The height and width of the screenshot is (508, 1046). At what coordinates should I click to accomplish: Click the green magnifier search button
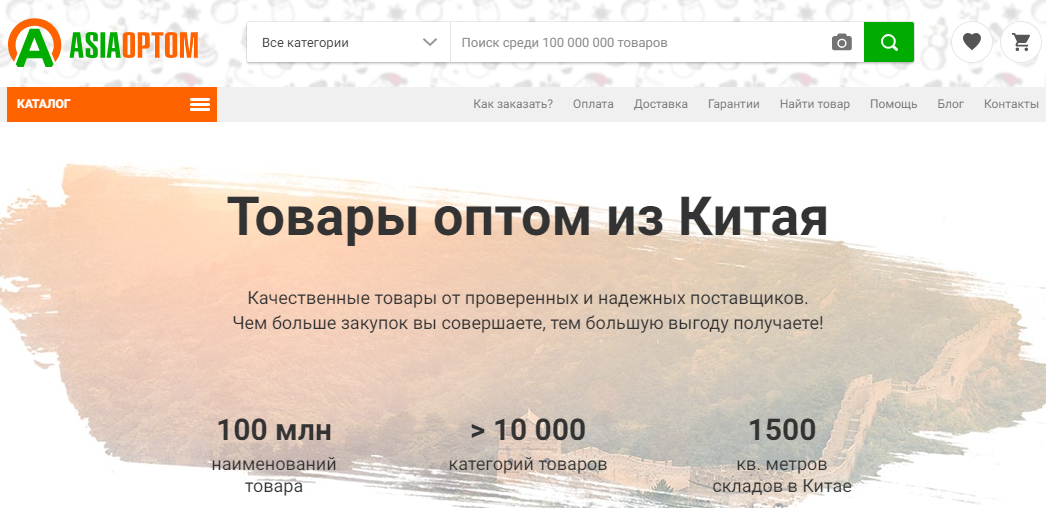pos(889,42)
